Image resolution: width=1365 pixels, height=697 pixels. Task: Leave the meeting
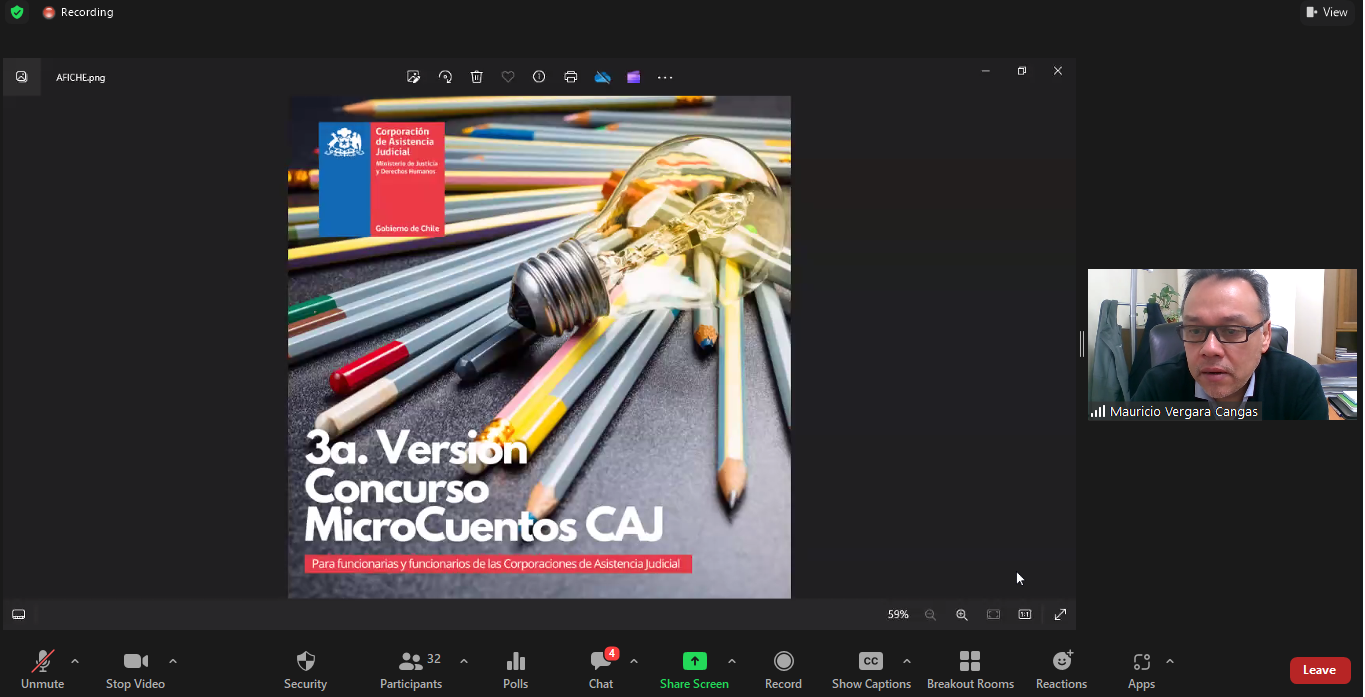point(1319,670)
